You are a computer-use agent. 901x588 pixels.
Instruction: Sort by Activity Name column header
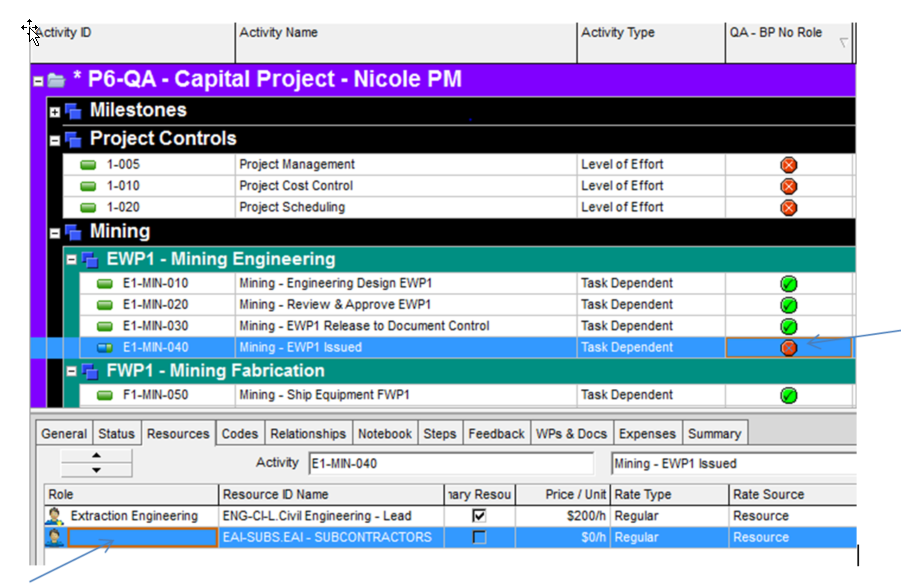point(405,33)
